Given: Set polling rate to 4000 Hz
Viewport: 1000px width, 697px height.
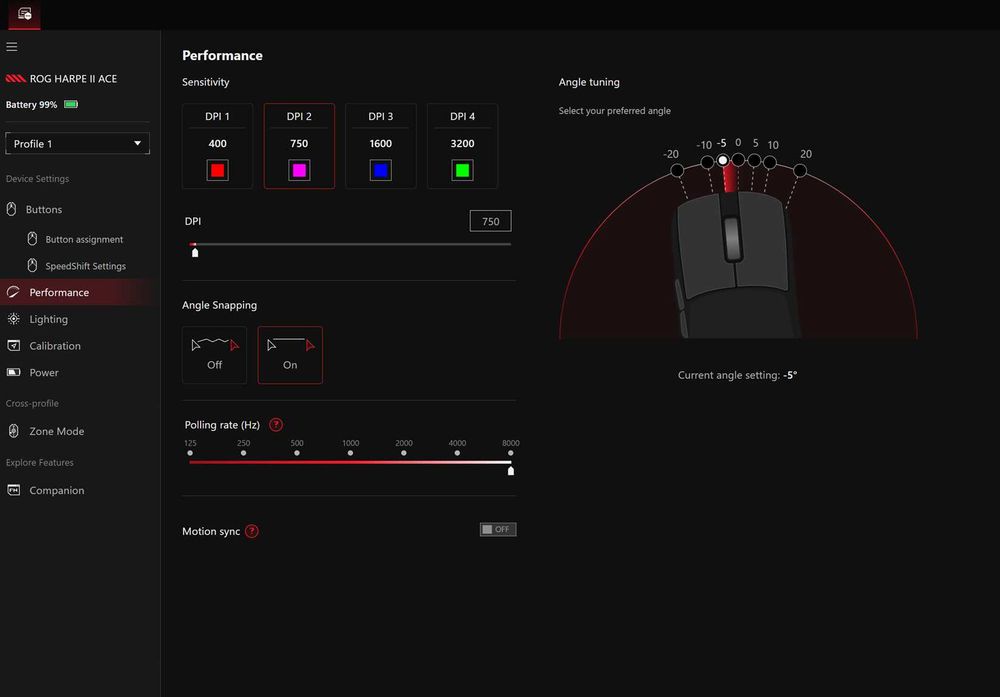Looking at the screenshot, I should tap(457, 453).
